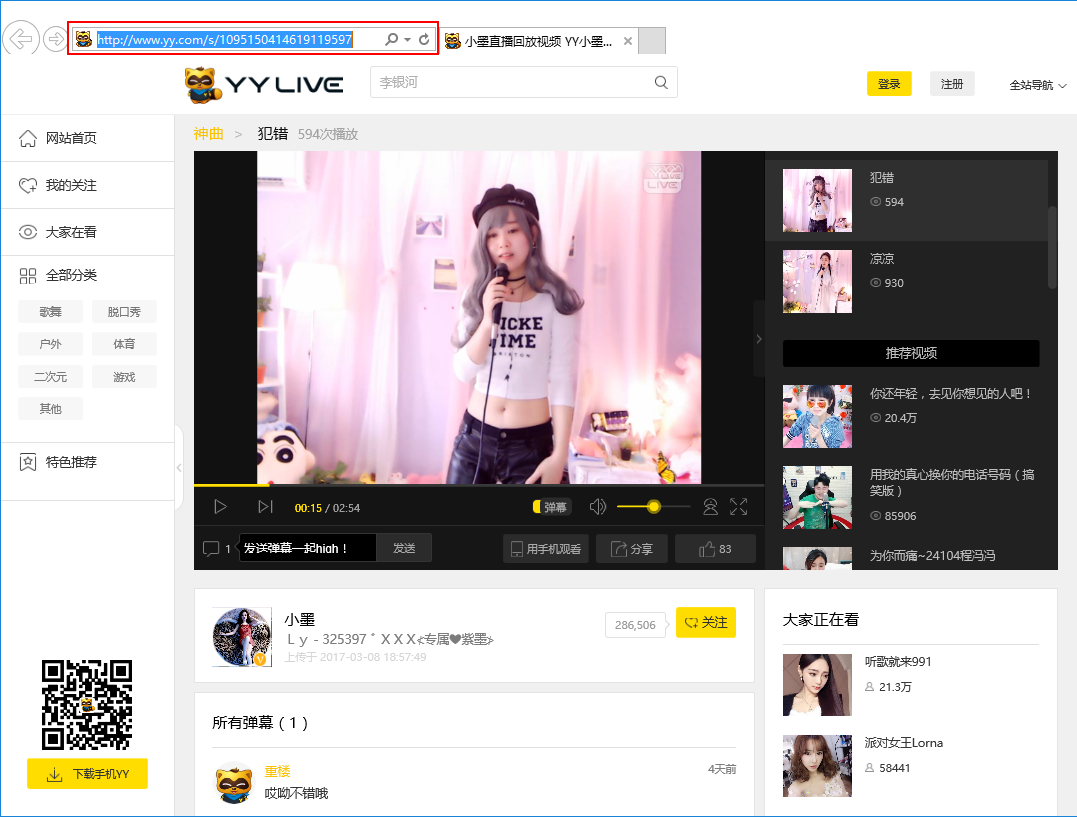Click the 分享 share button
The width and height of the screenshot is (1077, 817).
coord(632,549)
